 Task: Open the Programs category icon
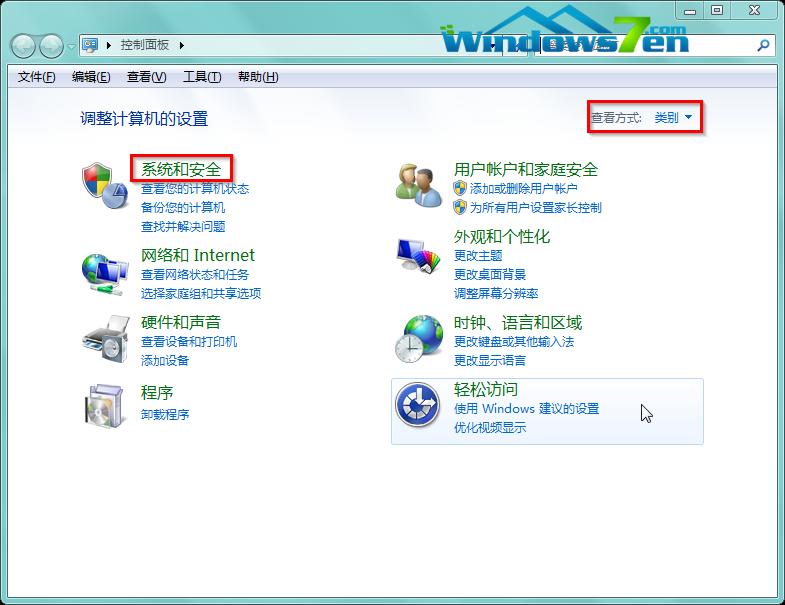(104, 404)
